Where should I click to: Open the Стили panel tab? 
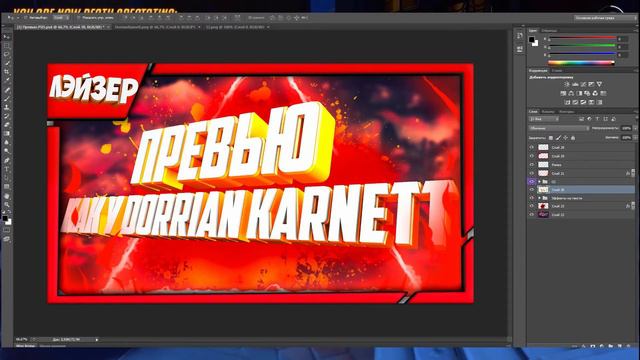pos(557,71)
